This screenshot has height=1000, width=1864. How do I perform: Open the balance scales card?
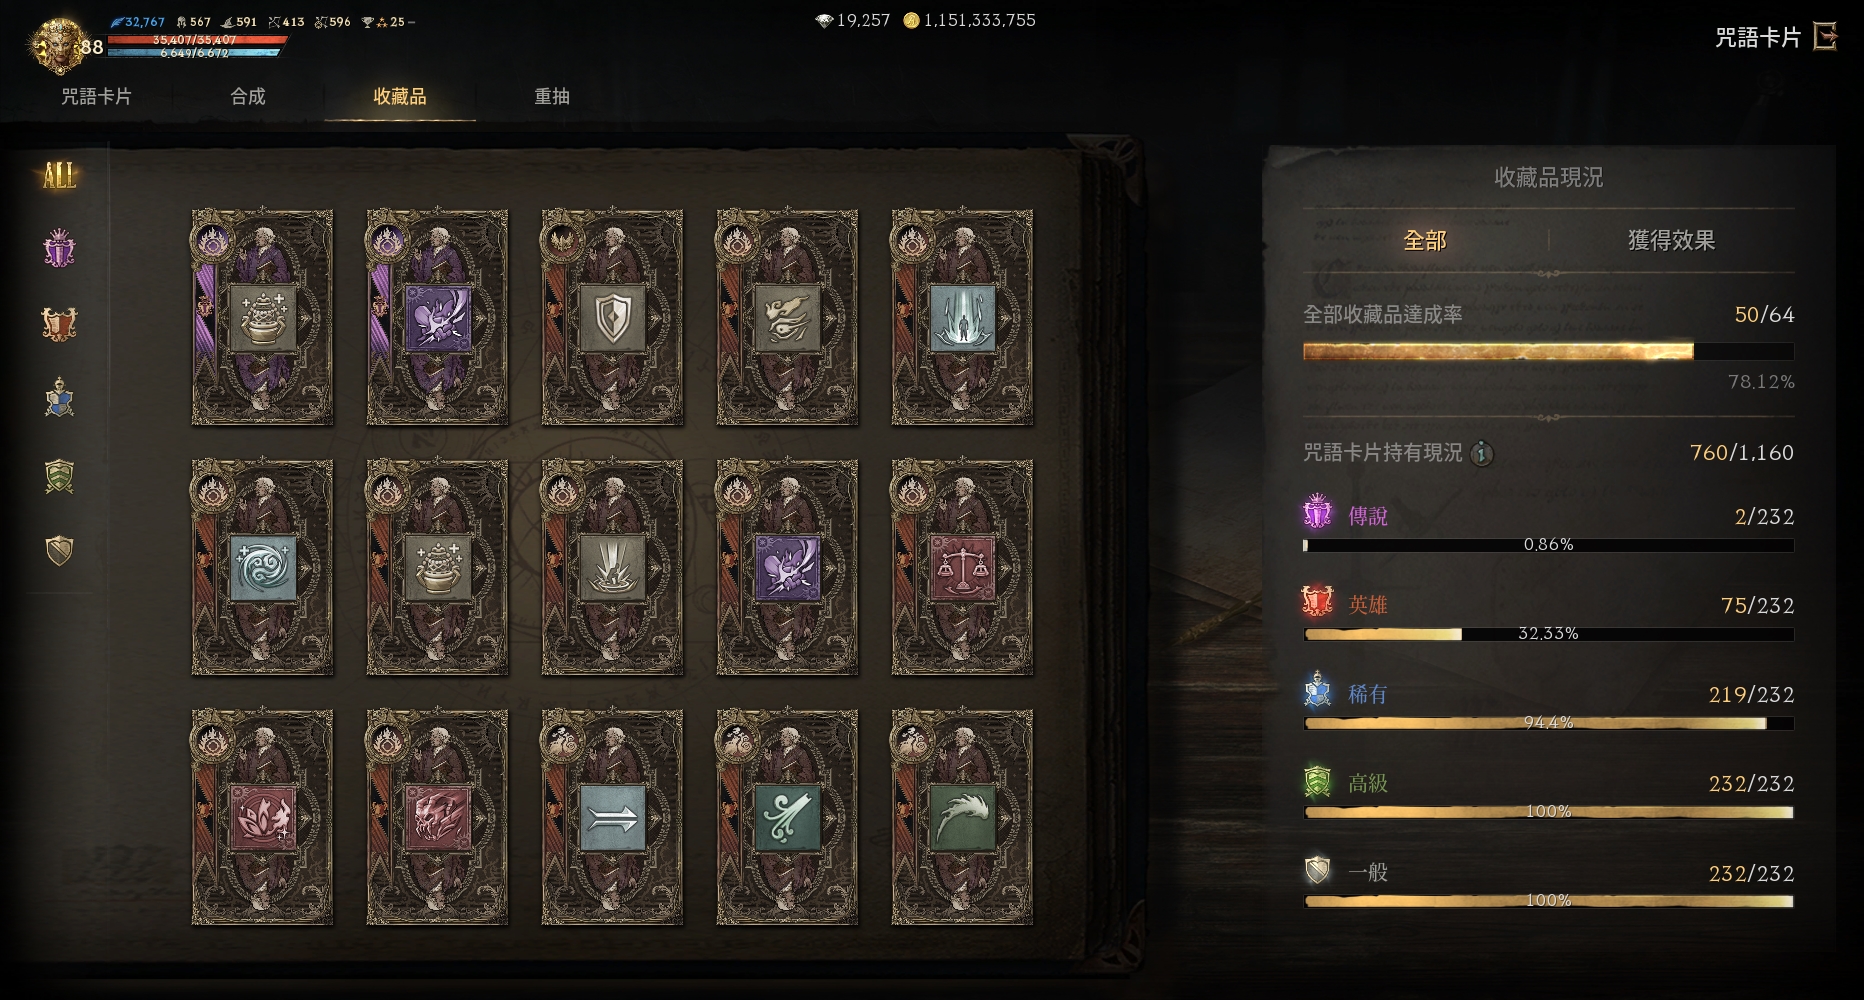pos(962,567)
